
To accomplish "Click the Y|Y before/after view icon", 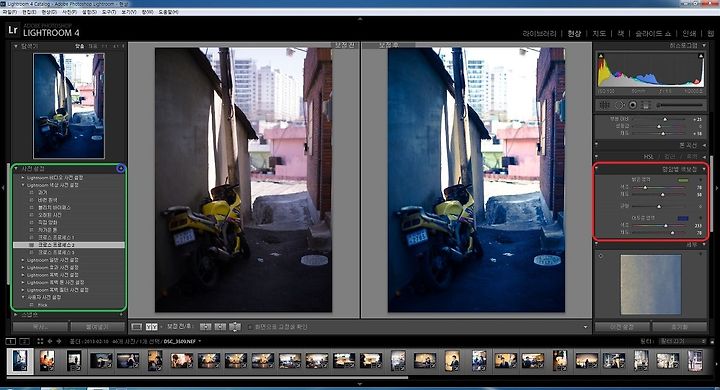I will tap(152, 327).
